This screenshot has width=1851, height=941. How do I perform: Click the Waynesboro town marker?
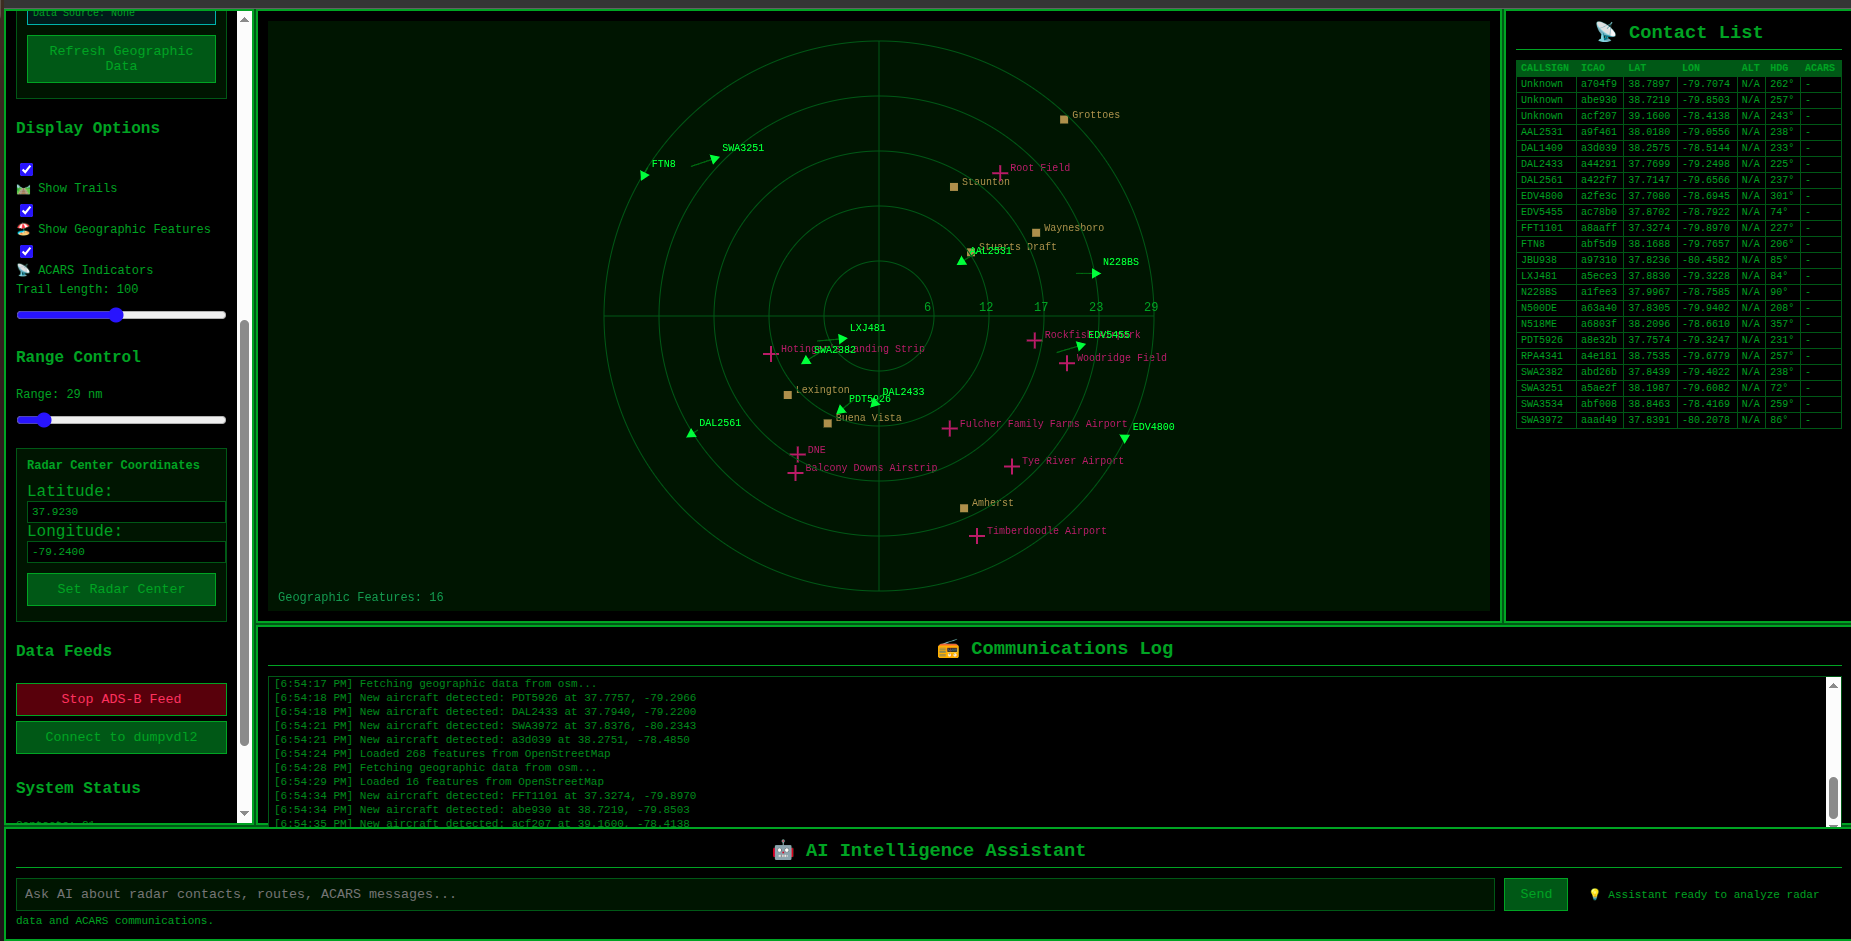(x=1036, y=233)
